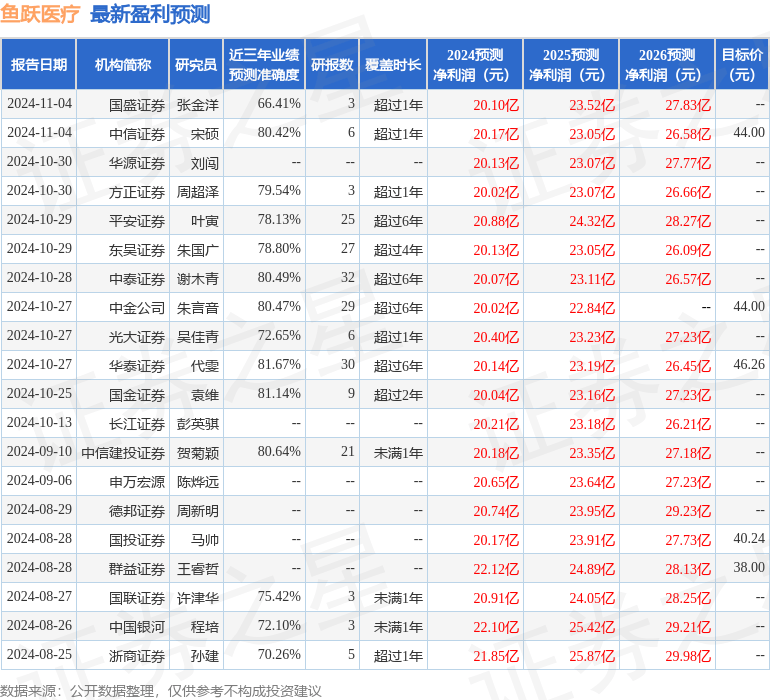Click the 研究员 column header
This screenshot has height=700, width=770.
tap(196, 64)
